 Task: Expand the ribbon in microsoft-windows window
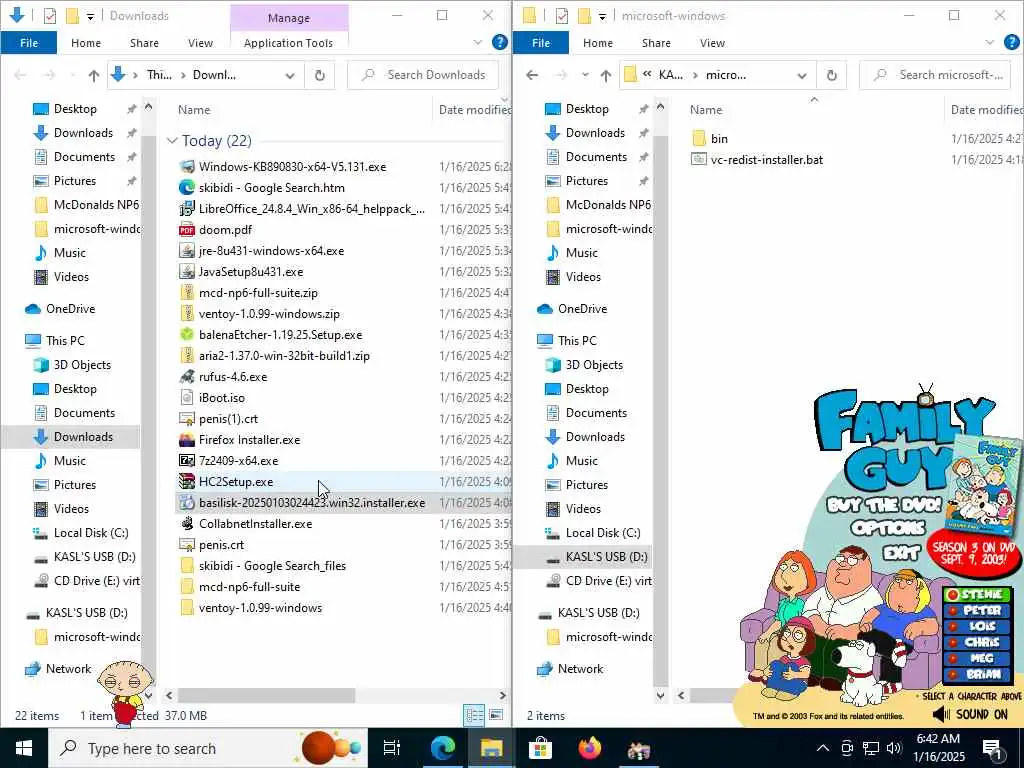click(989, 42)
